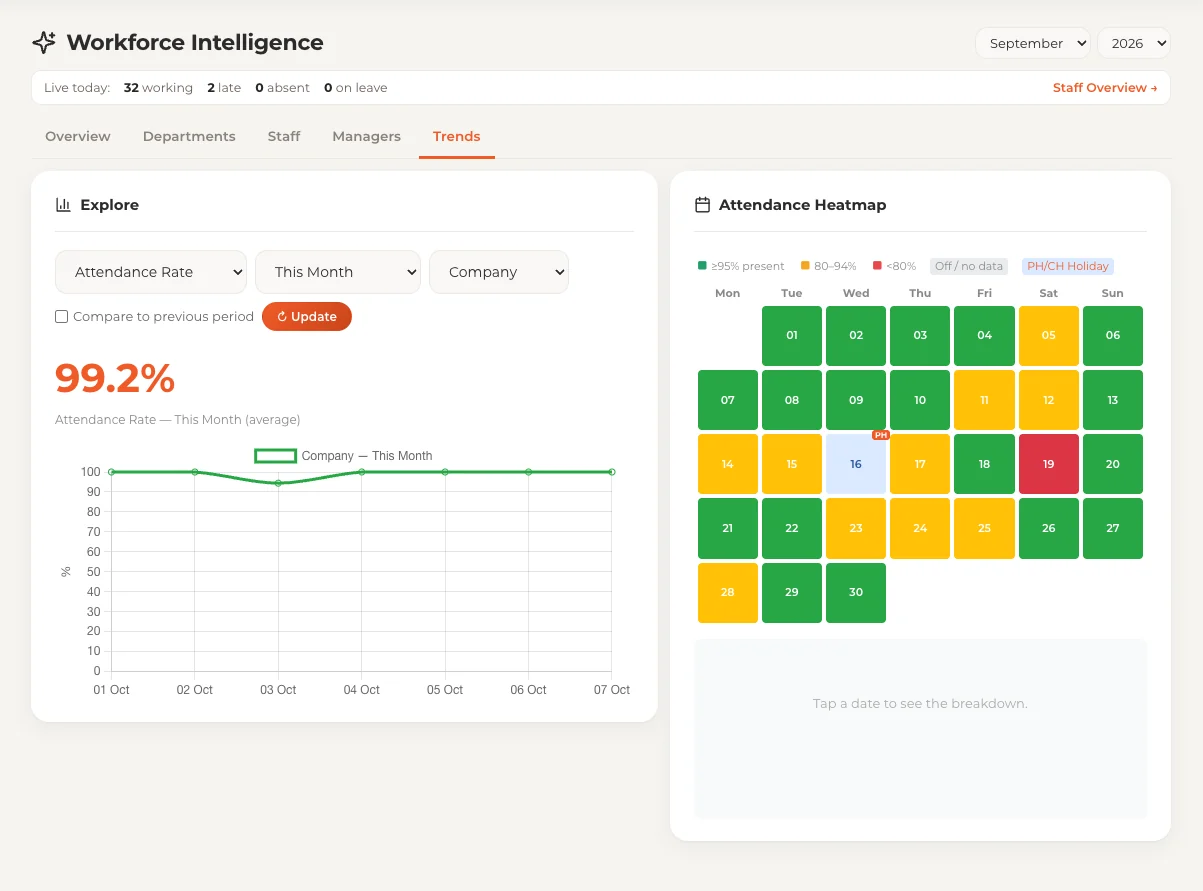Select yellow day 17 in the heatmap
The width and height of the screenshot is (1203, 891).
[x=920, y=464]
